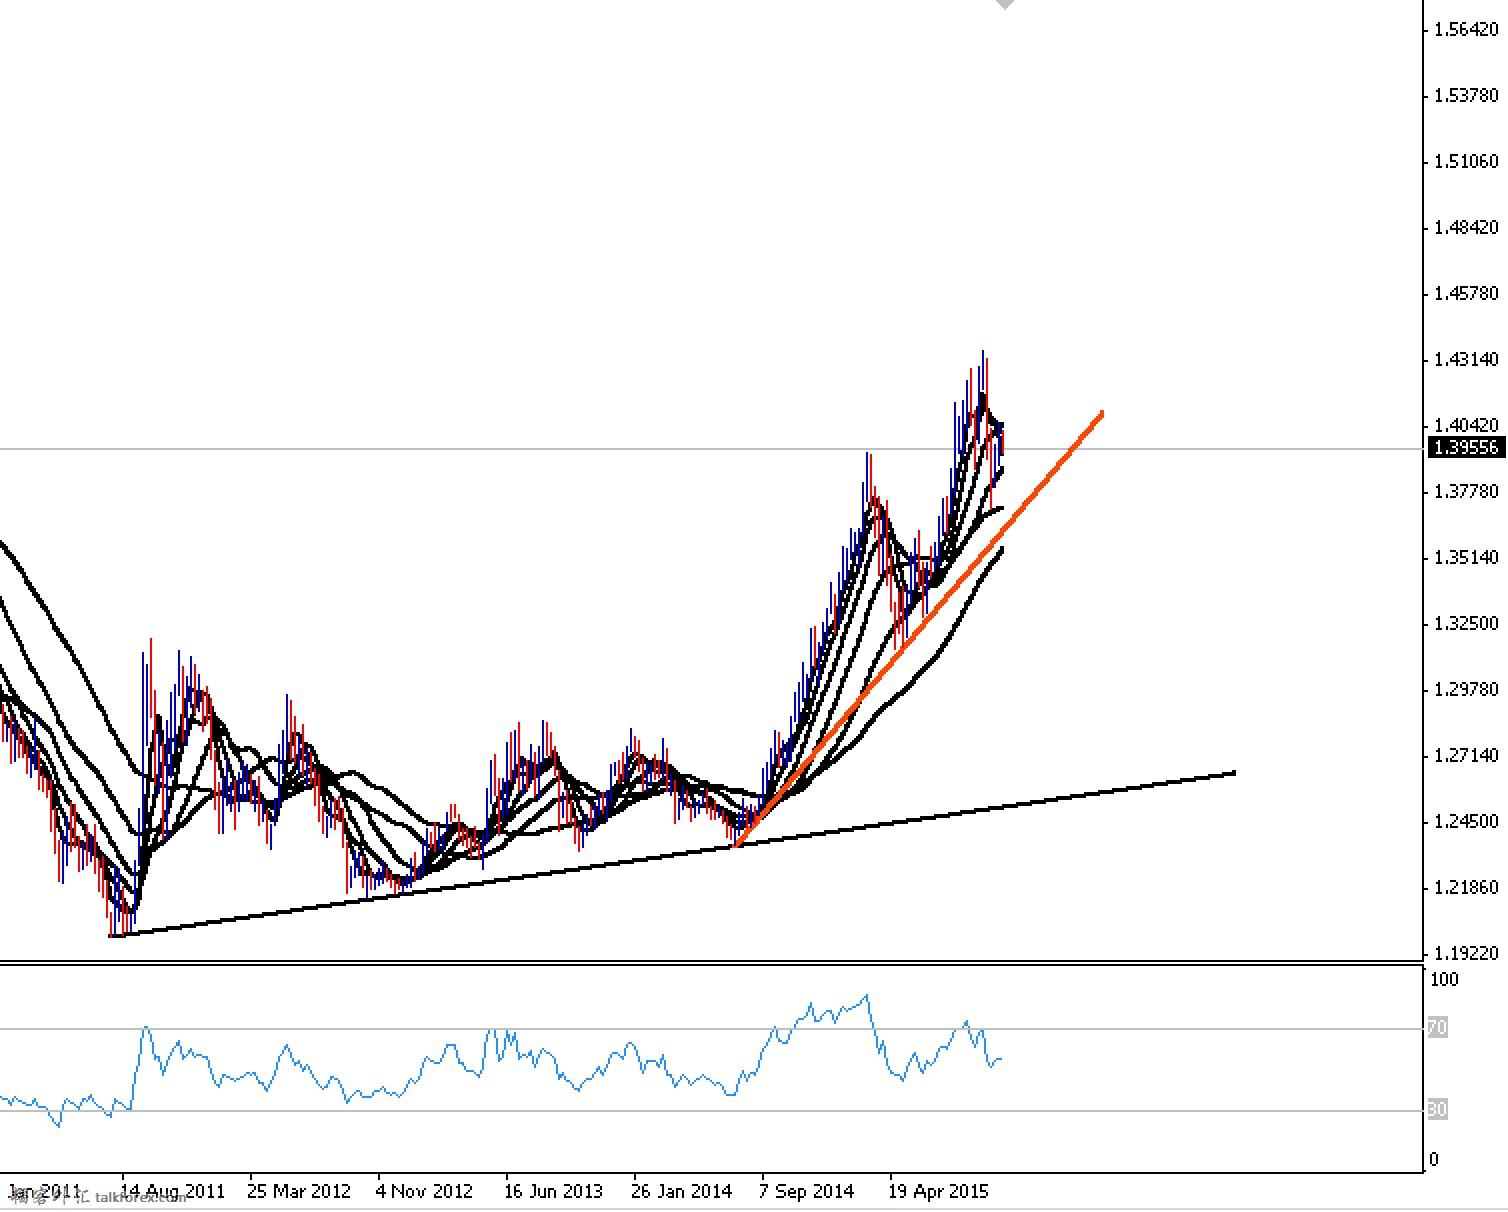This screenshot has height=1212, width=1508.
Task: Click the 1.24500 price axis label
Action: tap(1466, 821)
